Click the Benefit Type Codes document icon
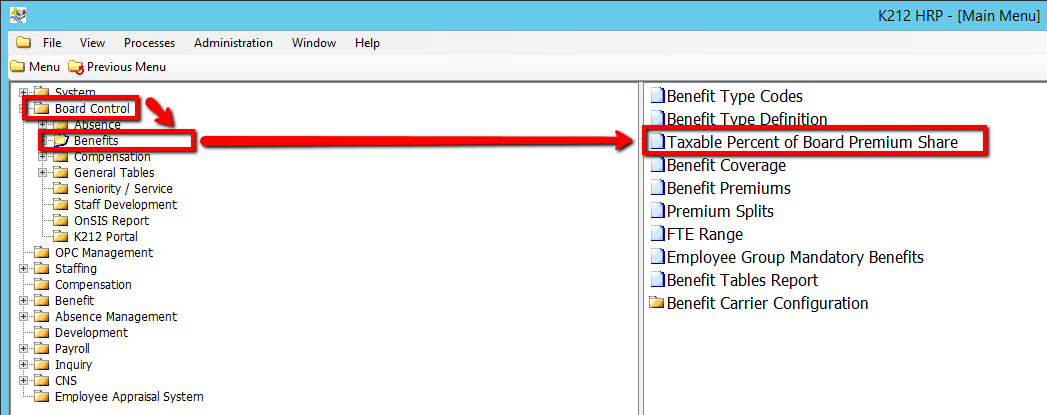 [x=657, y=97]
